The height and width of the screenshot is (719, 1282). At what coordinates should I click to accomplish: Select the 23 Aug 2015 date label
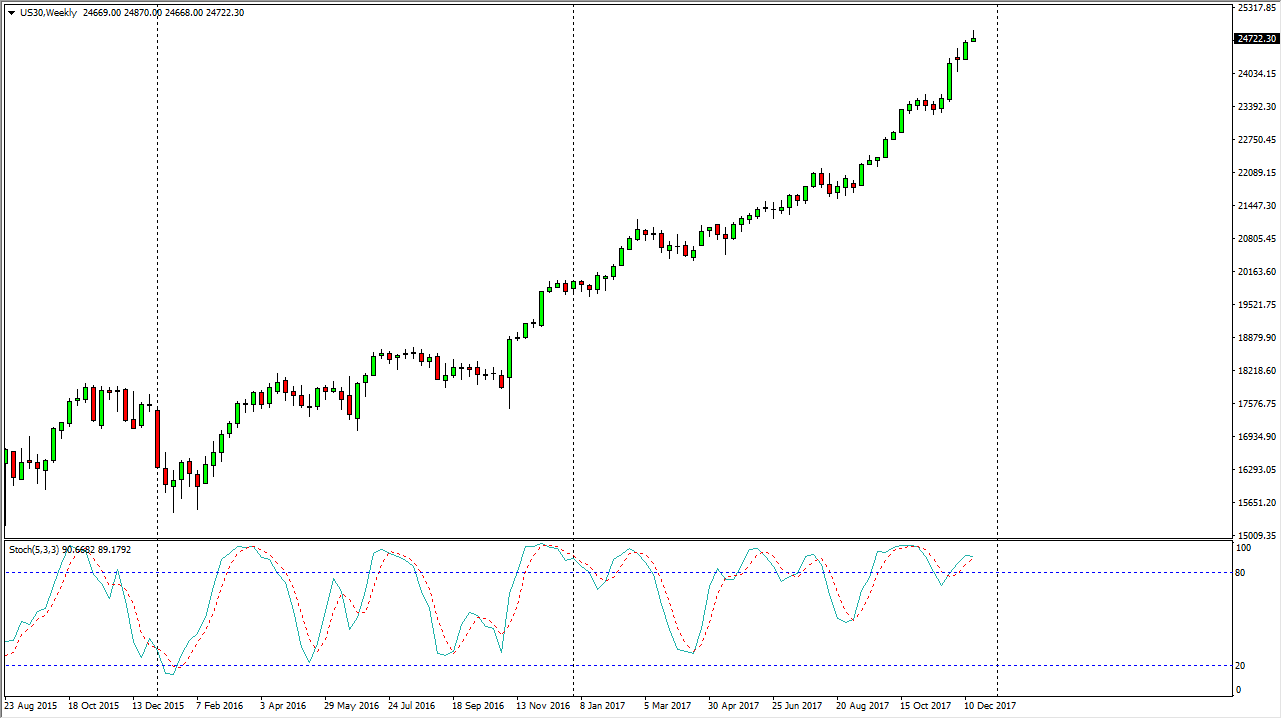[29, 705]
